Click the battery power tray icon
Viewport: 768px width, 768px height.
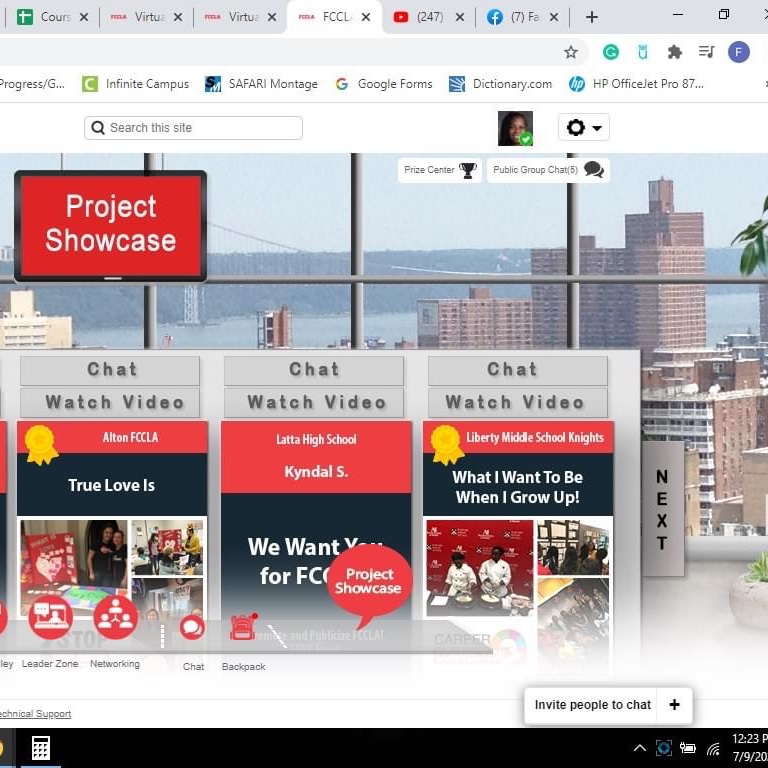688,748
